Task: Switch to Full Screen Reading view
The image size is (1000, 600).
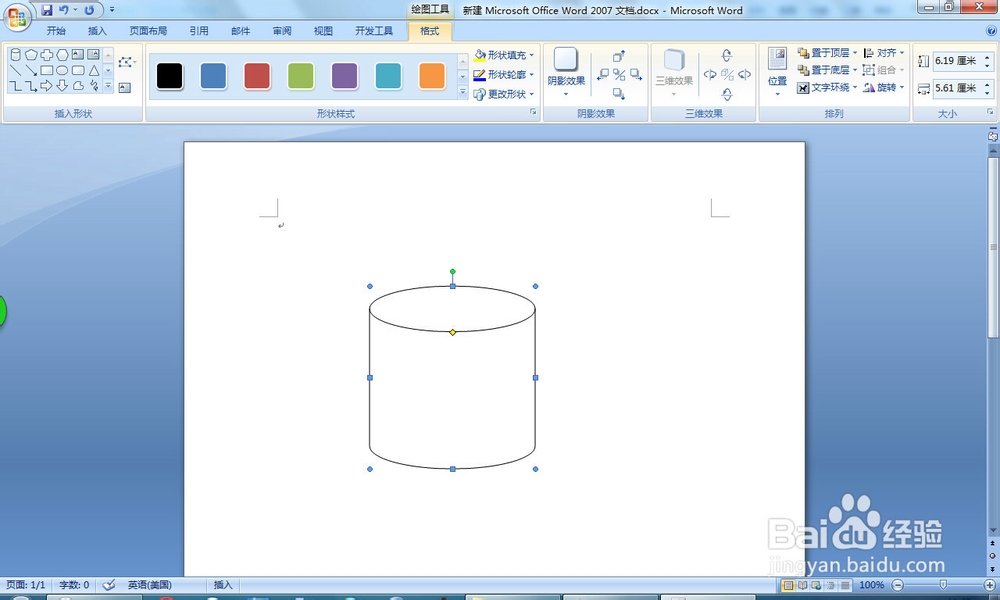Action: coord(802,585)
